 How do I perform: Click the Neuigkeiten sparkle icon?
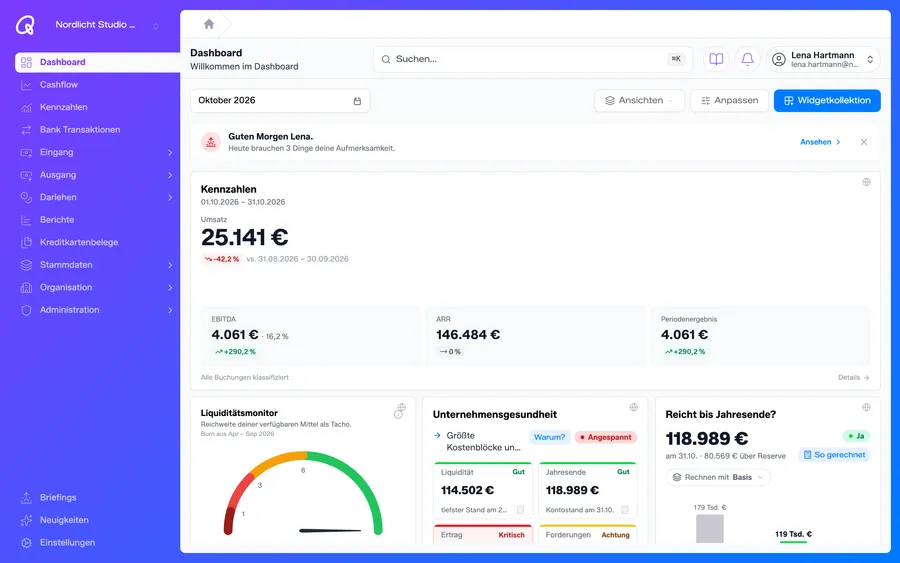pos(26,520)
